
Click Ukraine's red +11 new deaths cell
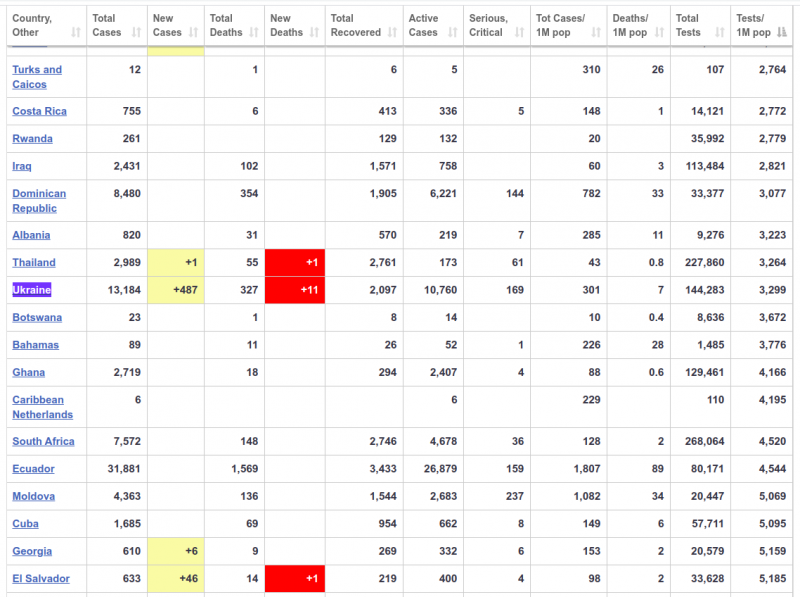point(294,290)
